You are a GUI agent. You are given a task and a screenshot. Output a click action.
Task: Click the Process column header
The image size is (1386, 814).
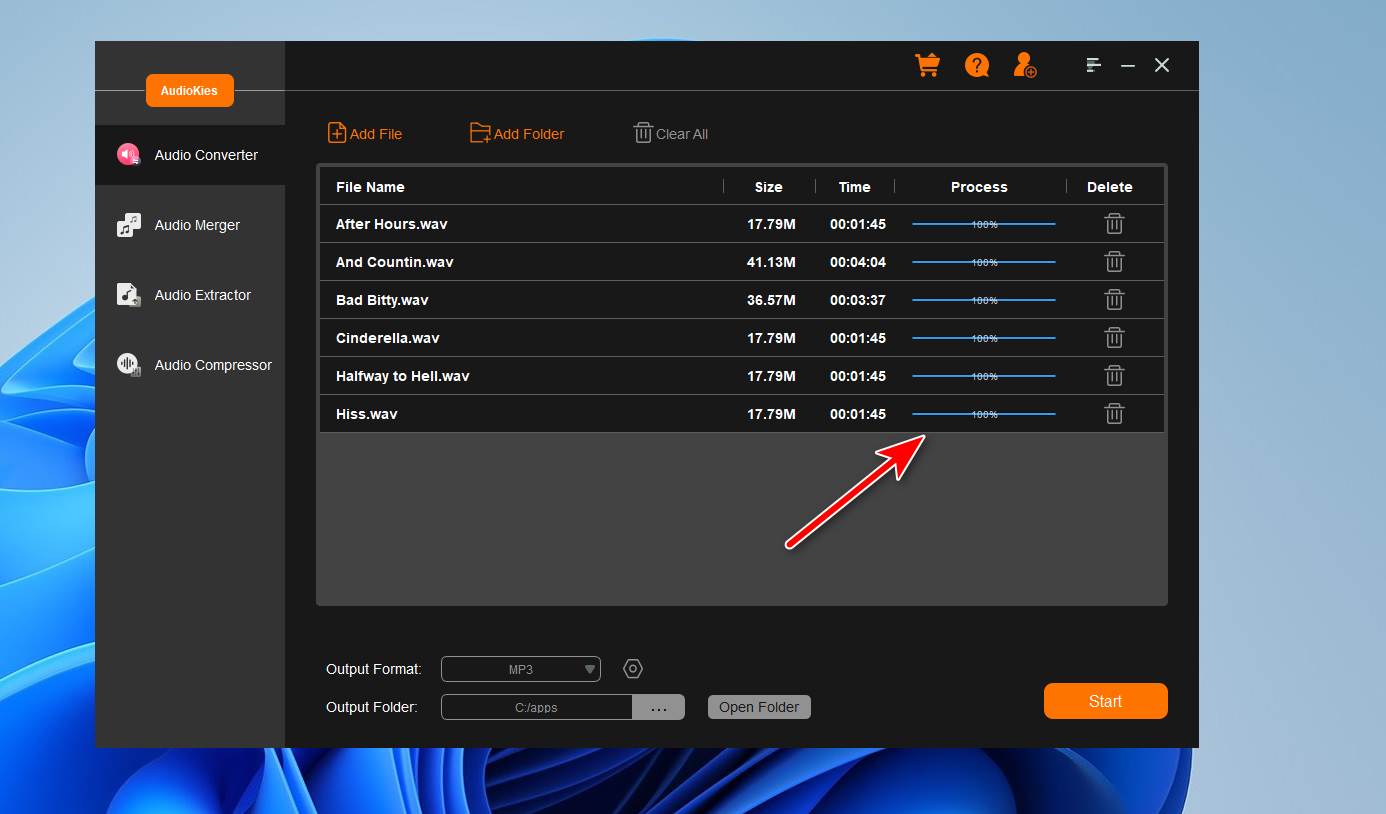click(x=979, y=187)
